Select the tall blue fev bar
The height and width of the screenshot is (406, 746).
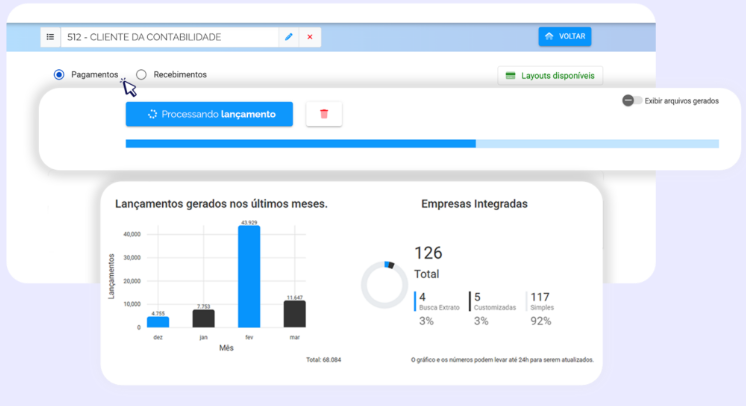click(x=249, y=276)
